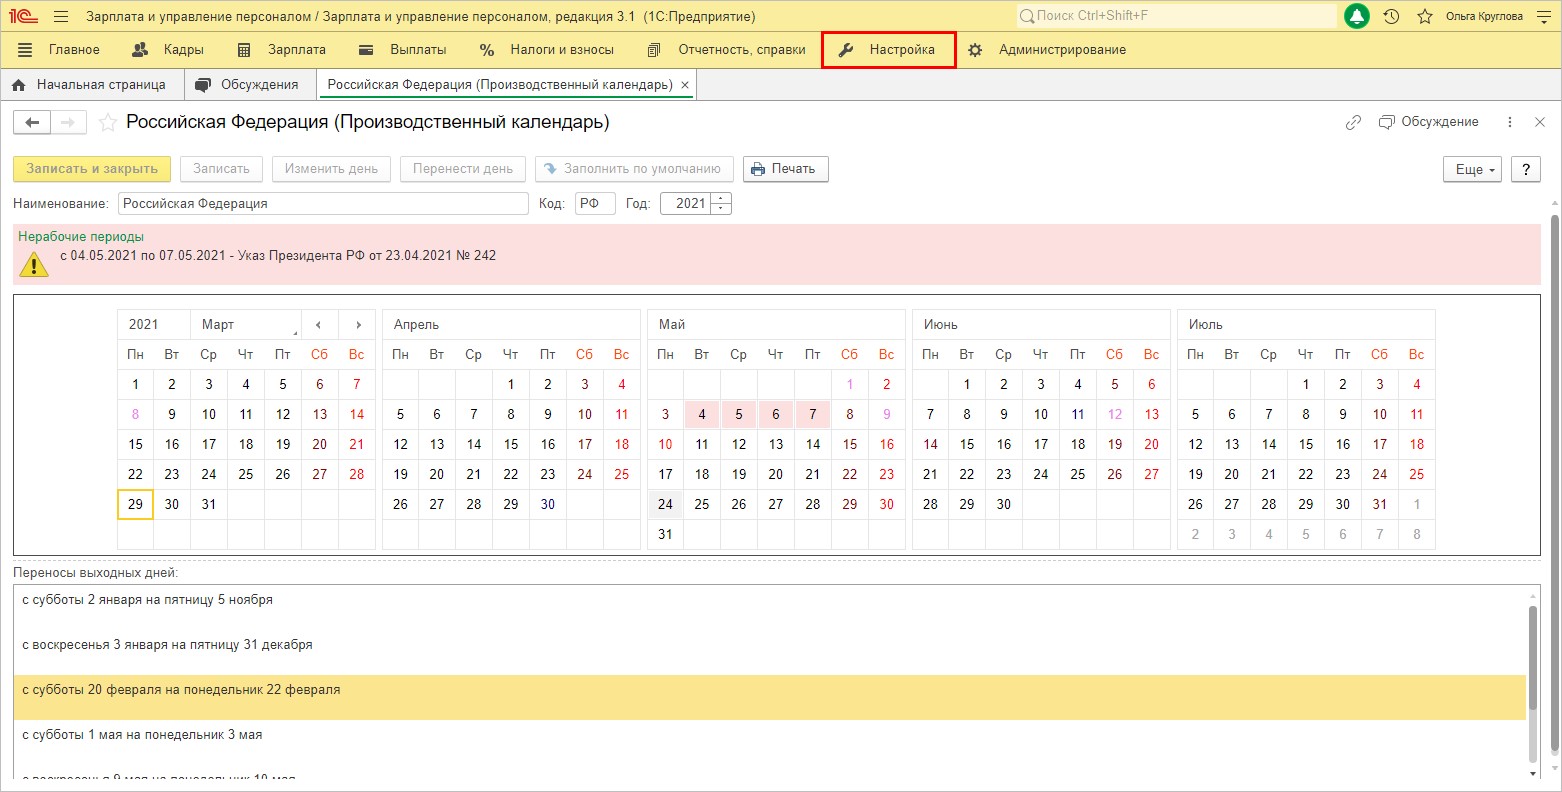Open Кадры section
Image resolution: width=1562 pixels, height=792 pixels.
coord(169,49)
